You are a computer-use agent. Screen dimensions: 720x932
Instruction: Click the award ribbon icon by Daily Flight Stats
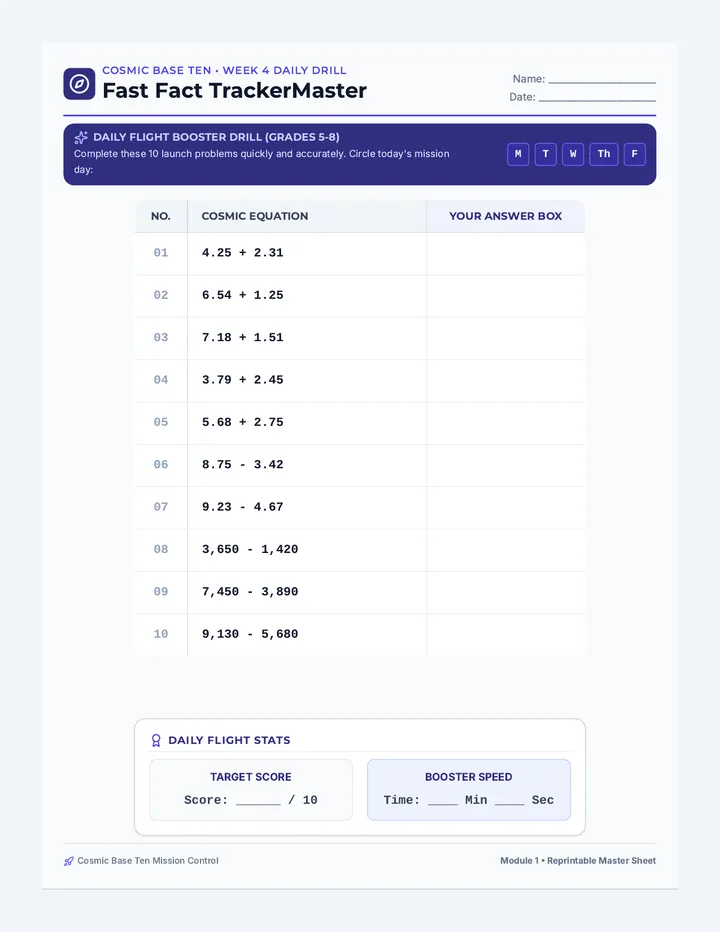(156, 740)
